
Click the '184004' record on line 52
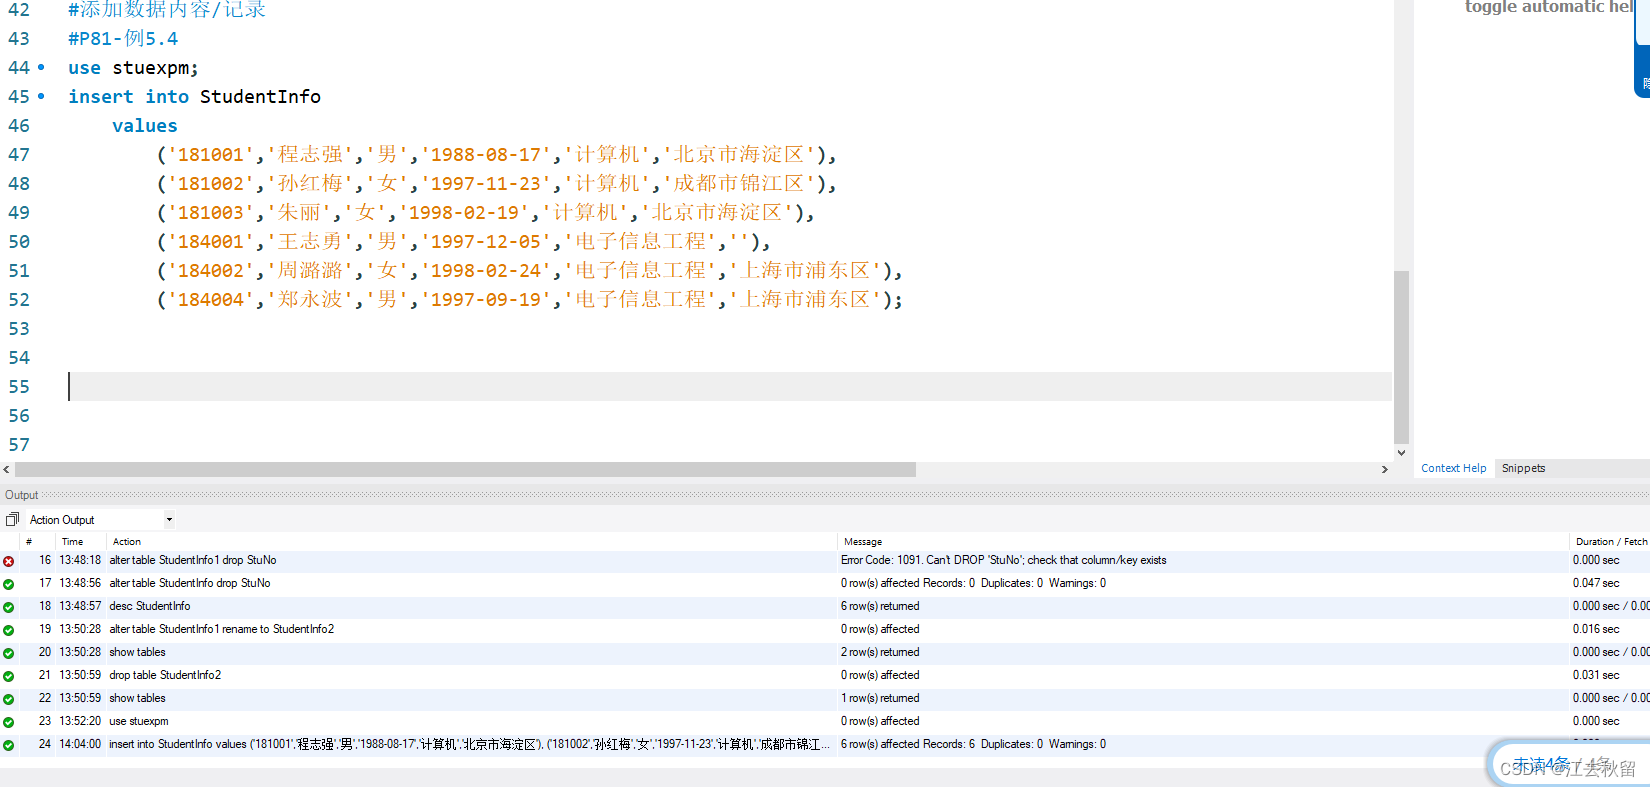(529, 300)
